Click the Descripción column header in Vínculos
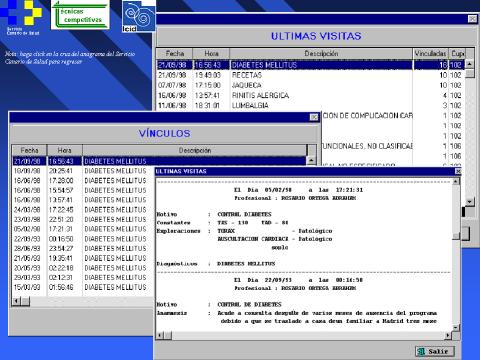 [x=195, y=150]
